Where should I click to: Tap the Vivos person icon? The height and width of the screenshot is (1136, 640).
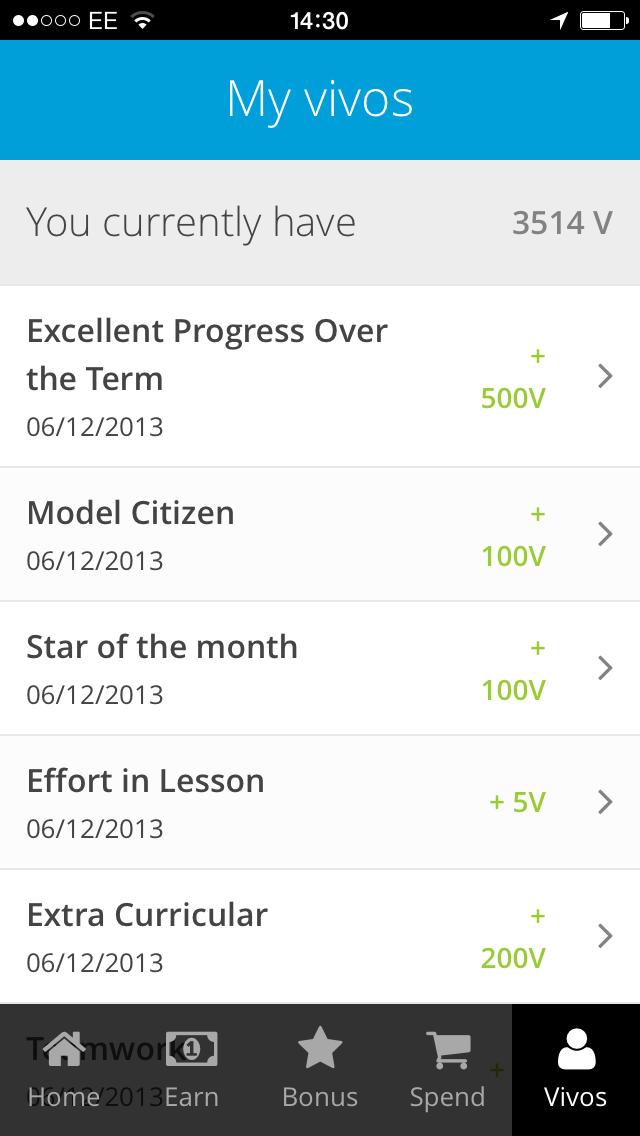tap(575, 1049)
